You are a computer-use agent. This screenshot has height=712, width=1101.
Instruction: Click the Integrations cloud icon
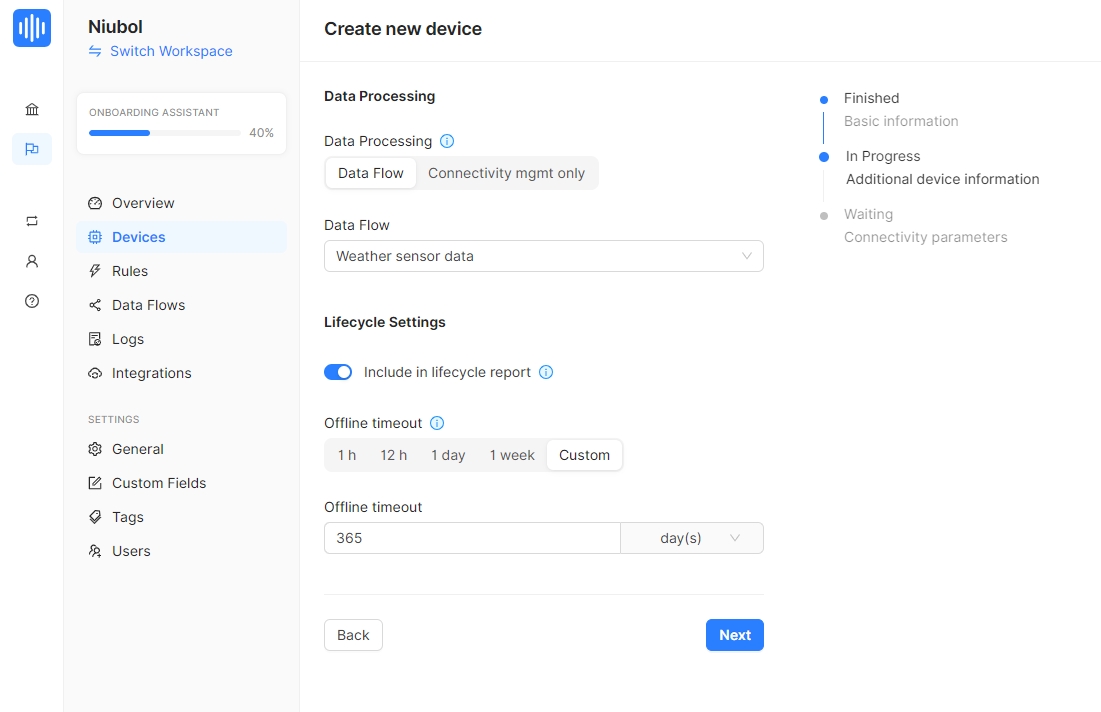click(93, 373)
